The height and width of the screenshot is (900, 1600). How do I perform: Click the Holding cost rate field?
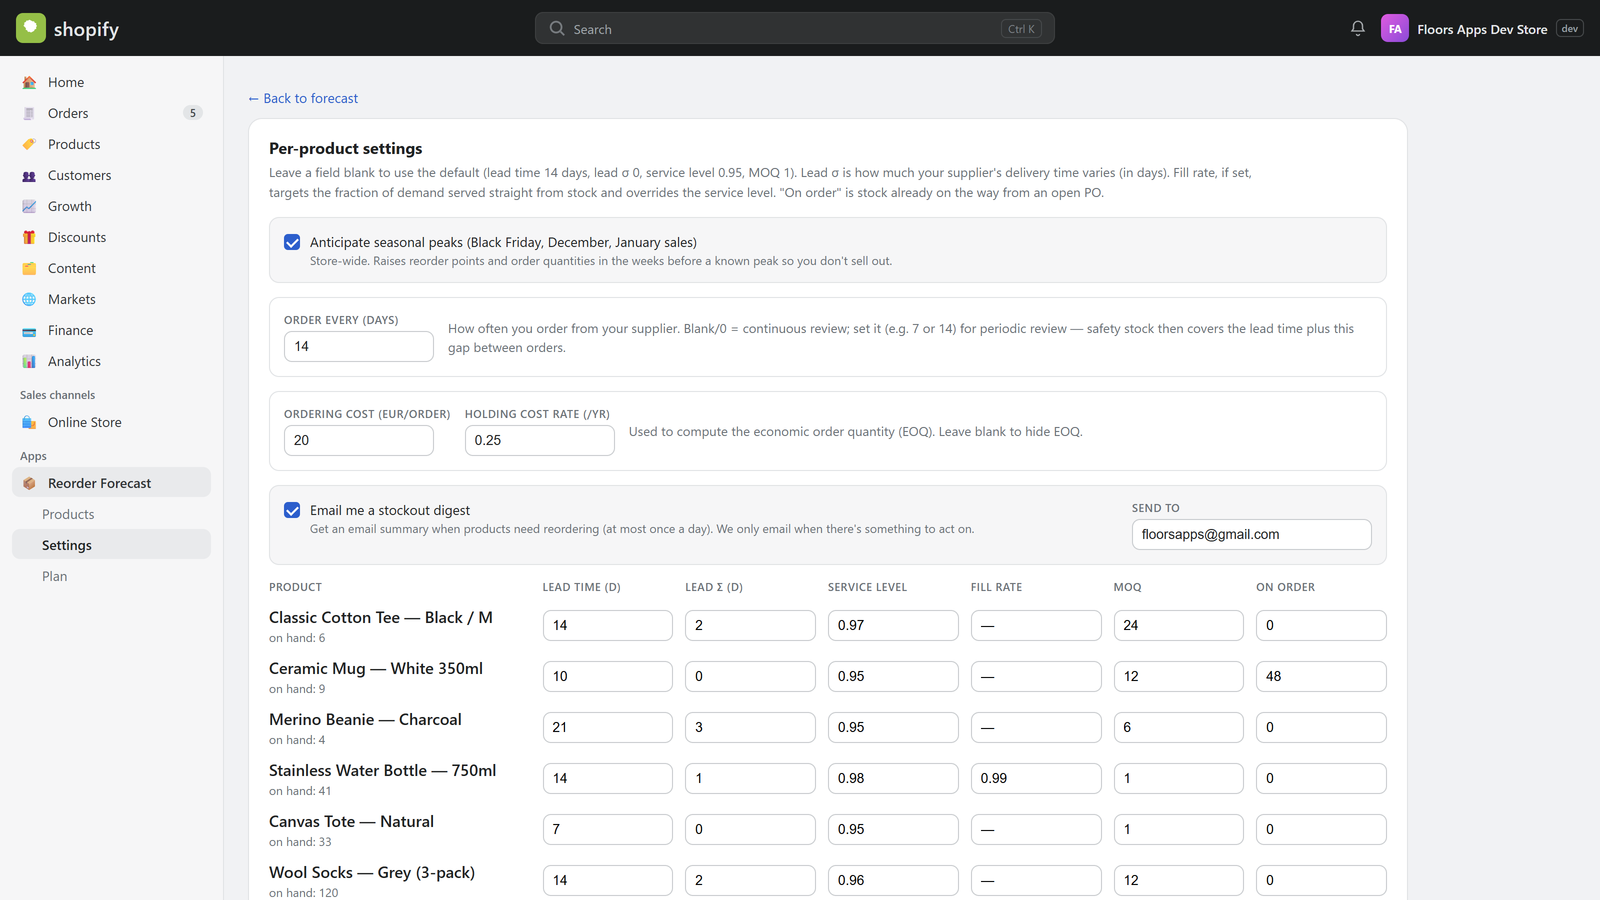point(540,440)
